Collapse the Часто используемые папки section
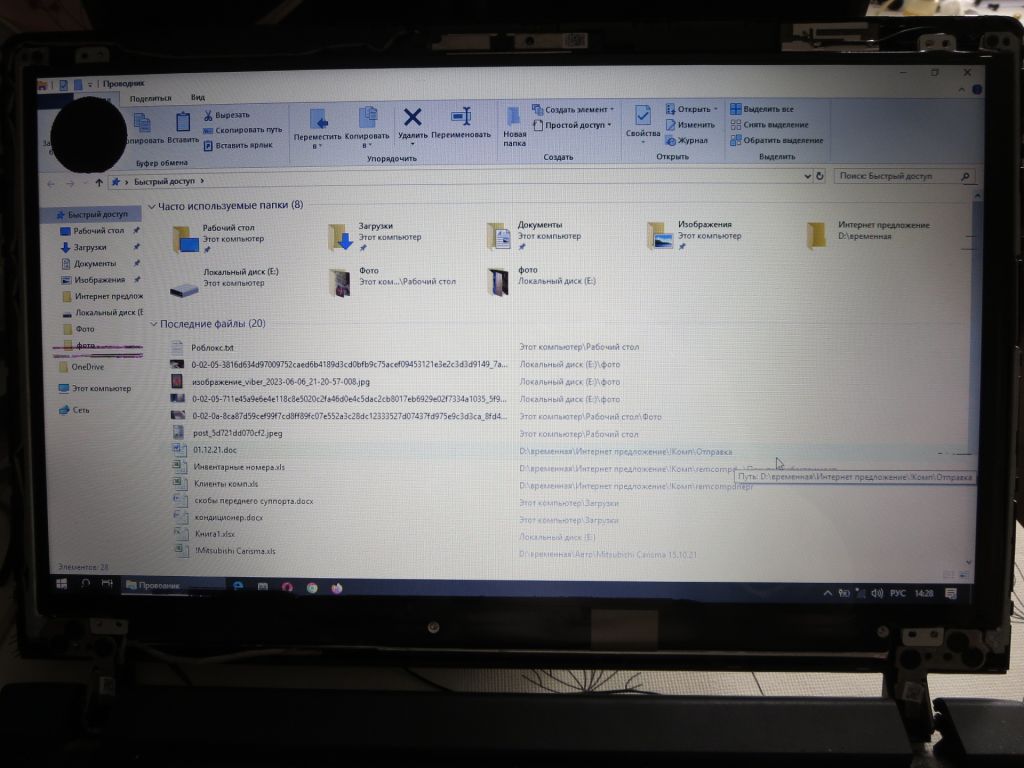Image resolution: width=1024 pixels, height=768 pixels. tap(152, 206)
